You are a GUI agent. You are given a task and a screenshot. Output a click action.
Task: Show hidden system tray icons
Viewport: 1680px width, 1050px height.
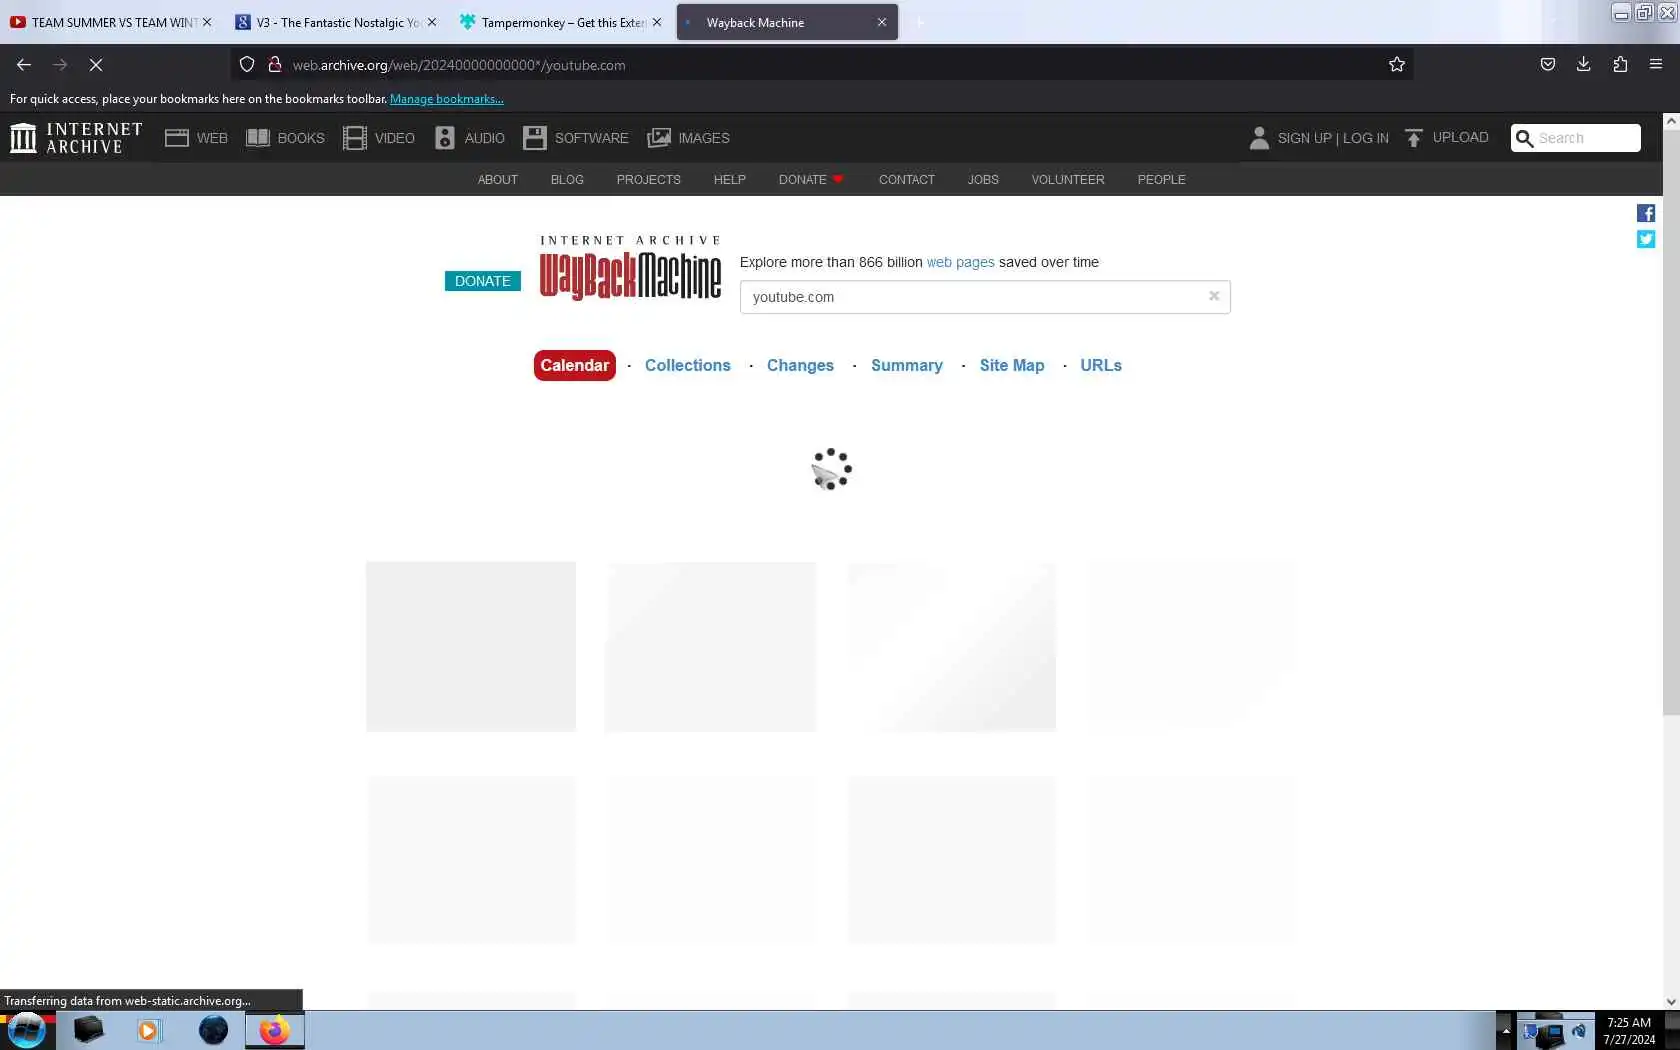click(x=1505, y=1030)
